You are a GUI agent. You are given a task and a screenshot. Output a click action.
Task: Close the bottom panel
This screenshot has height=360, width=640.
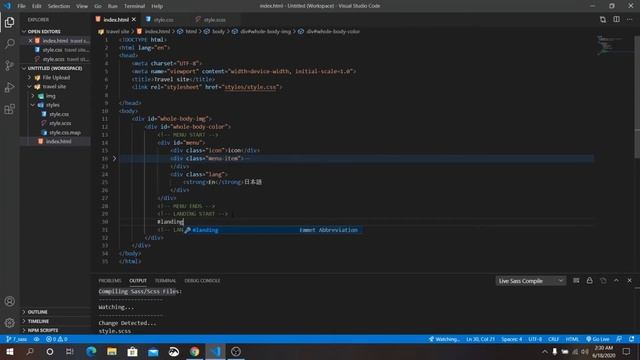[629, 280]
